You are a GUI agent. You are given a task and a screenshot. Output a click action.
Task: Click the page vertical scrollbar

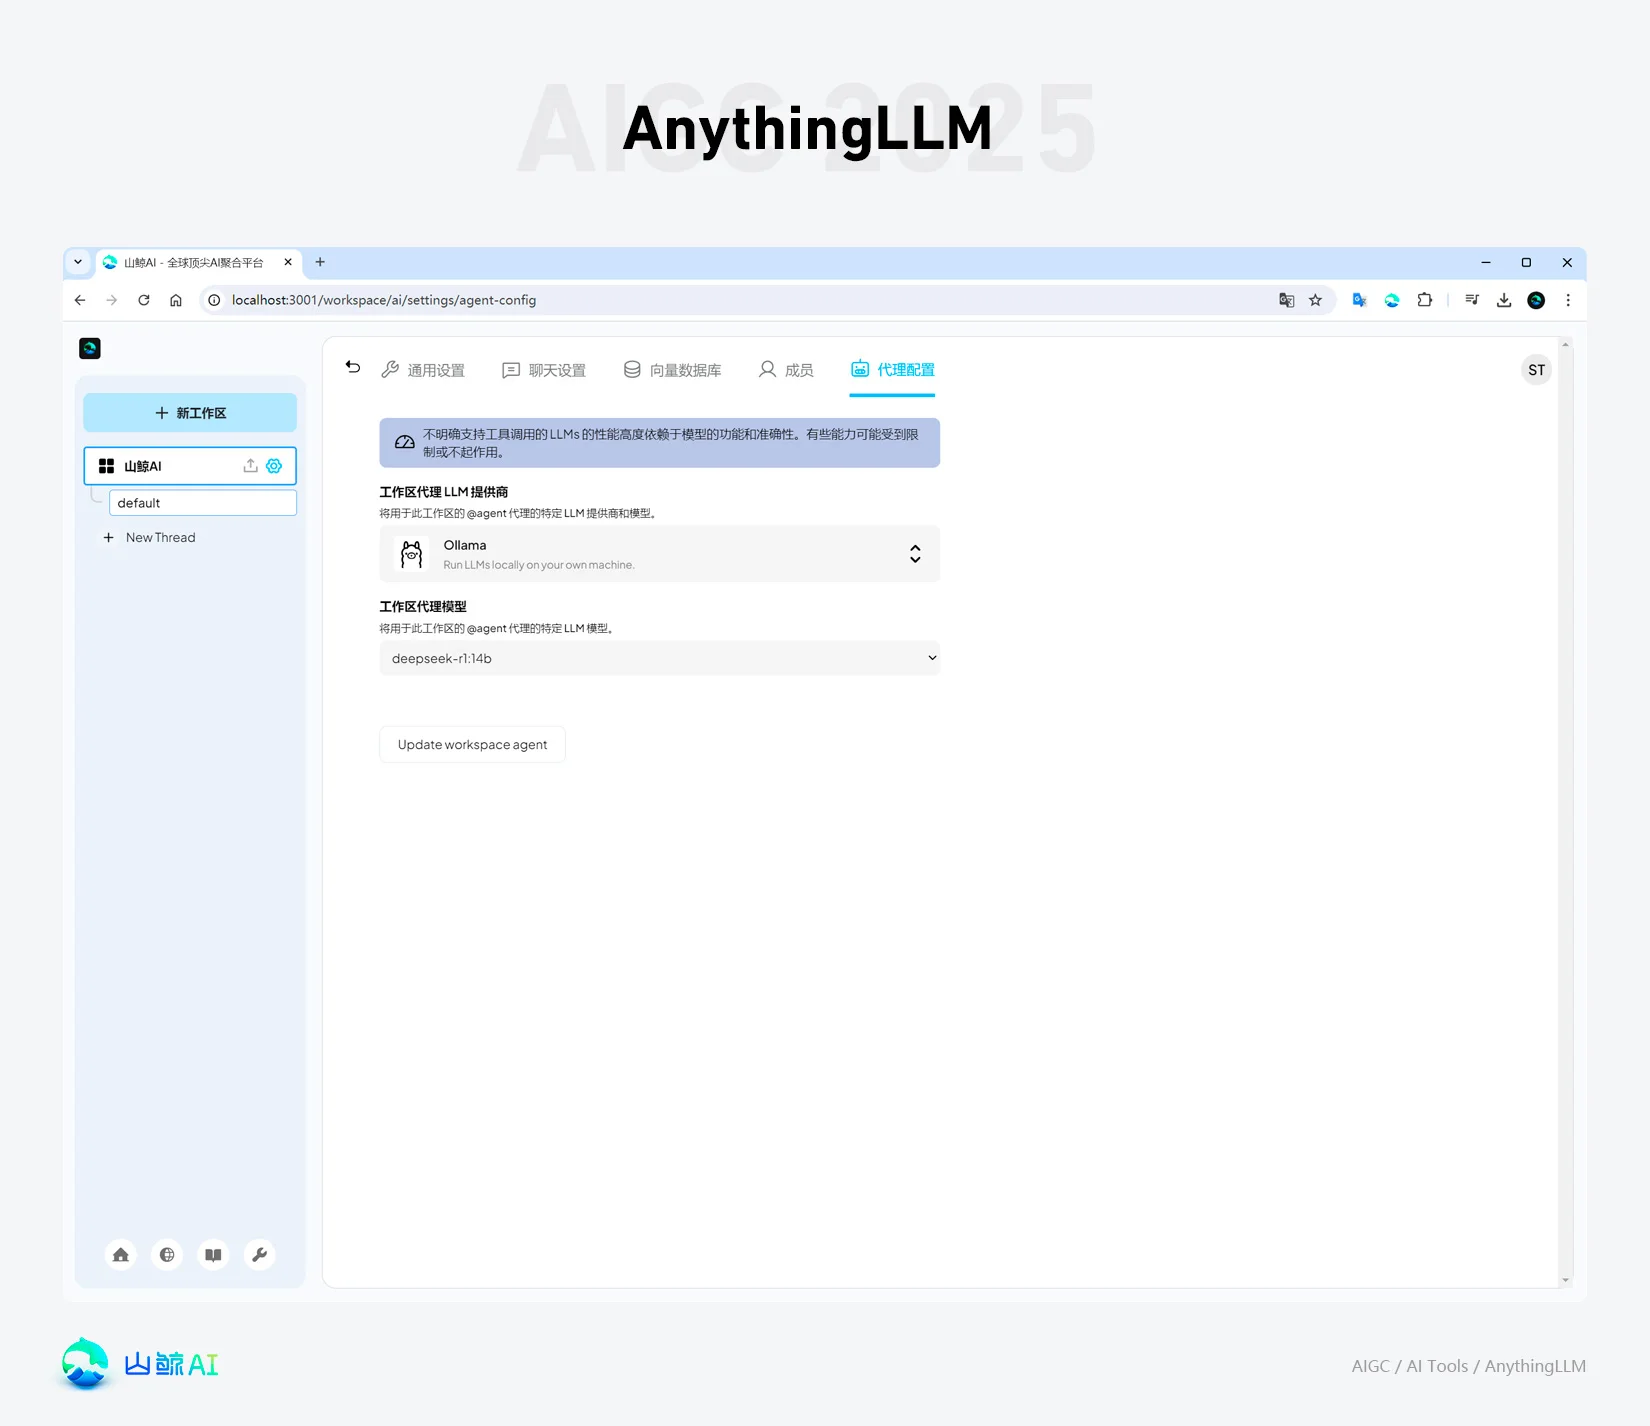(x=1566, y=812)
